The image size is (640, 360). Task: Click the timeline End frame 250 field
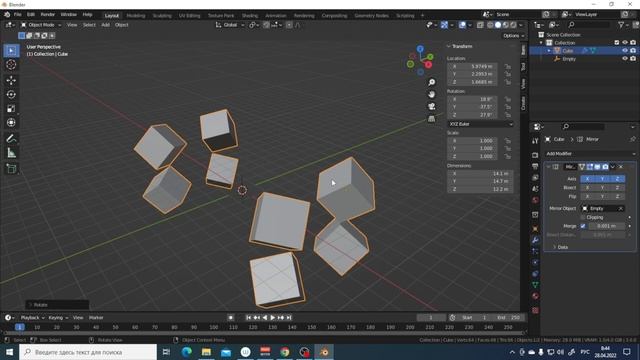pyautogui.click(x=509, y=318)
